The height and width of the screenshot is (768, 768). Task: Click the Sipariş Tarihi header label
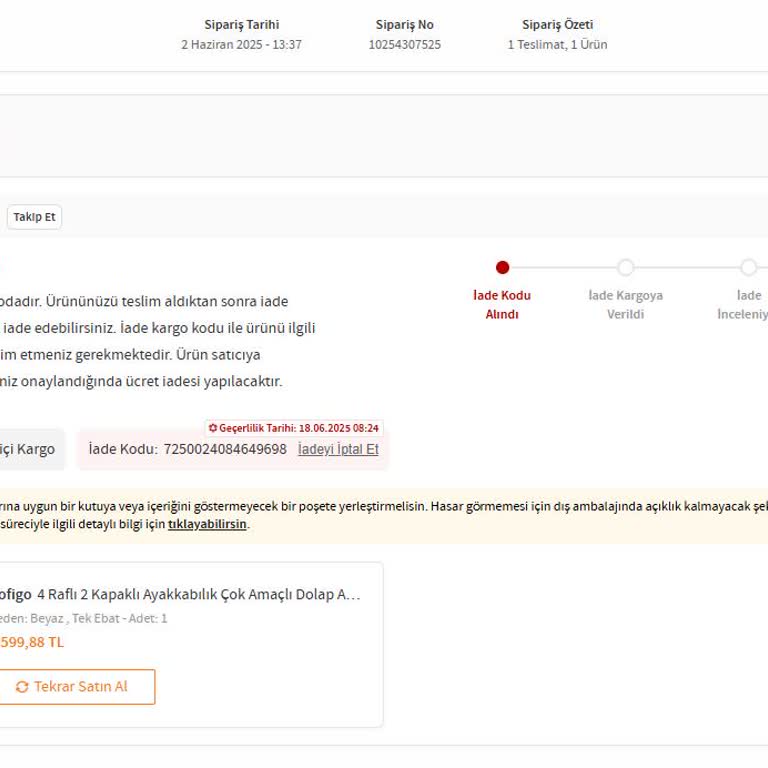(x=241, y=25)
